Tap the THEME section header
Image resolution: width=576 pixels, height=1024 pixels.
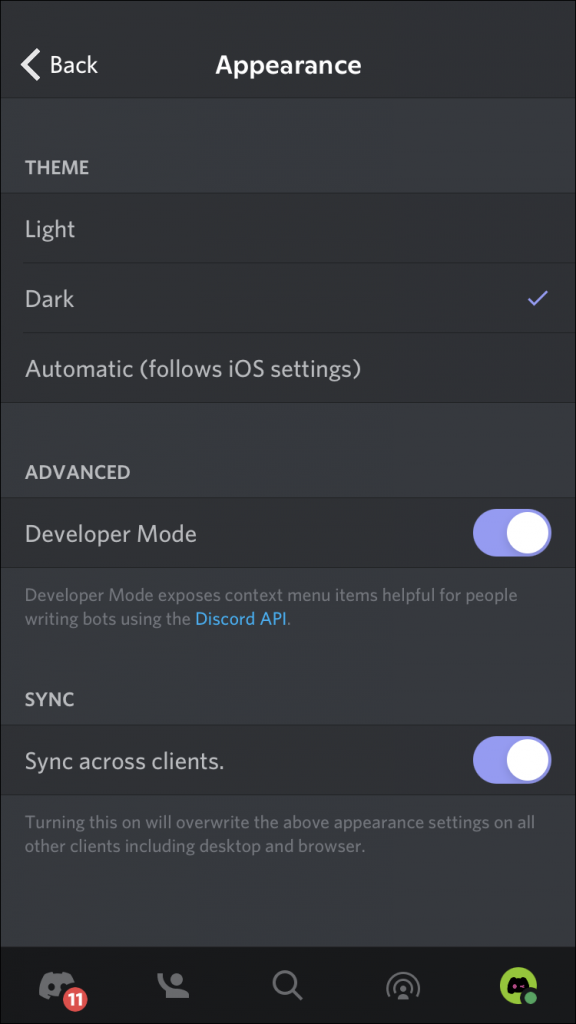pos(57,168)
